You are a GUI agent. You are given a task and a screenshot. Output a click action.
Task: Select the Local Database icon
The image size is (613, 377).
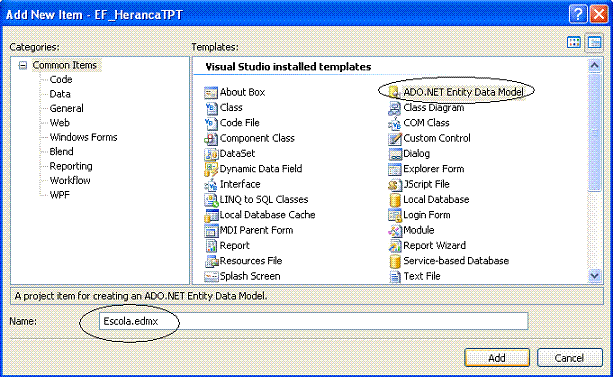coord(395,200)
